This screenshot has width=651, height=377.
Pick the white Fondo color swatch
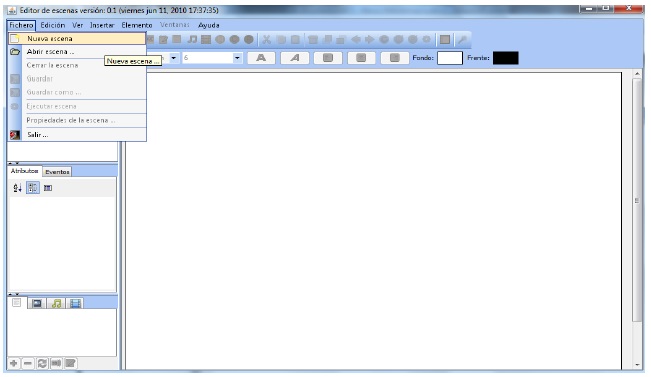coord(450,58)
